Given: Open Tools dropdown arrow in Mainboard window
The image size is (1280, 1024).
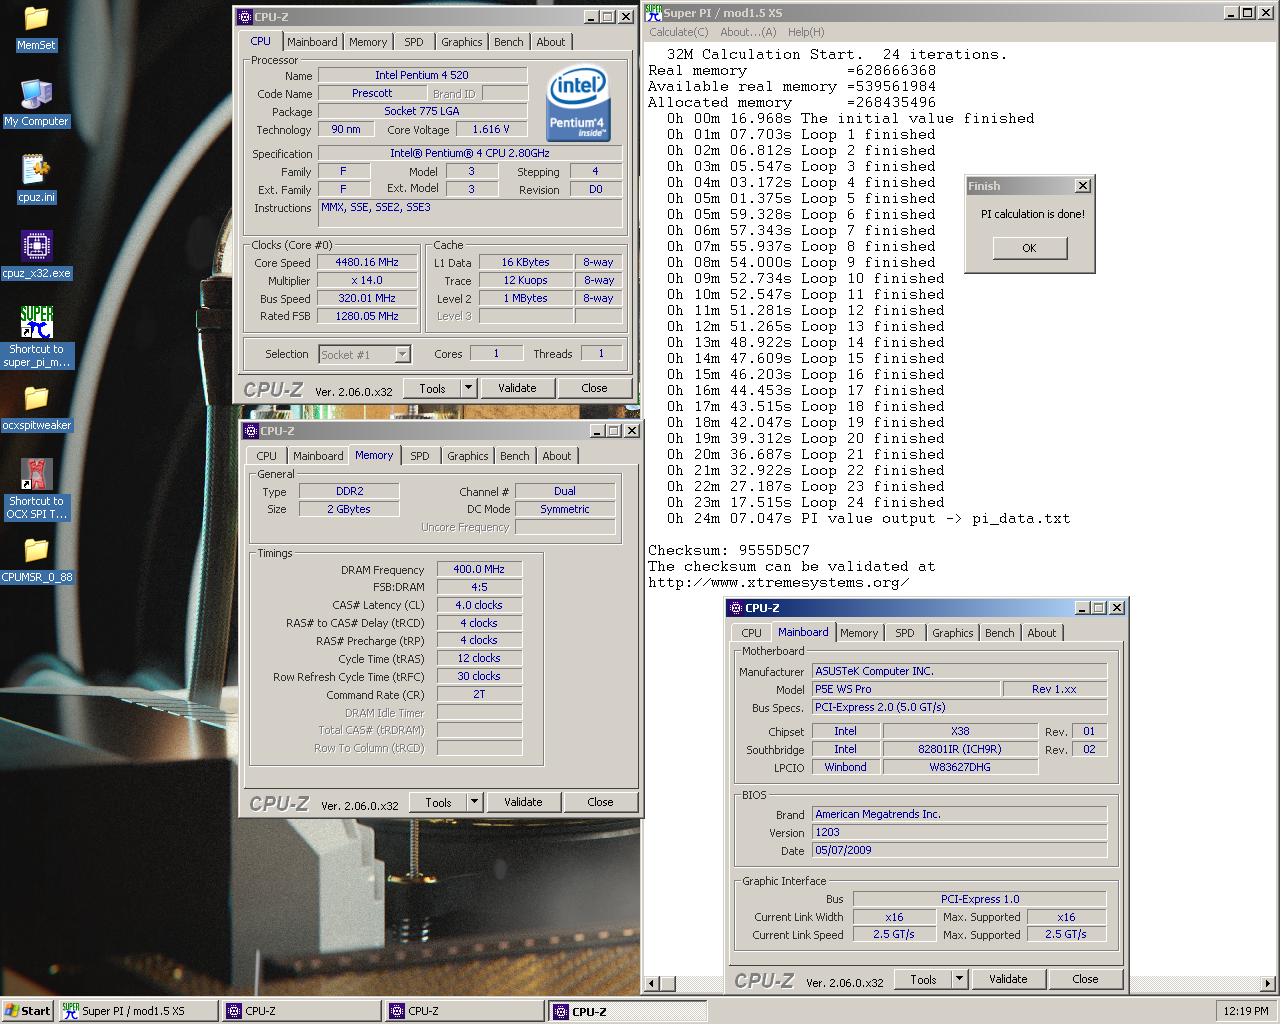Looking at the screenshot, I should pos(959,979).
